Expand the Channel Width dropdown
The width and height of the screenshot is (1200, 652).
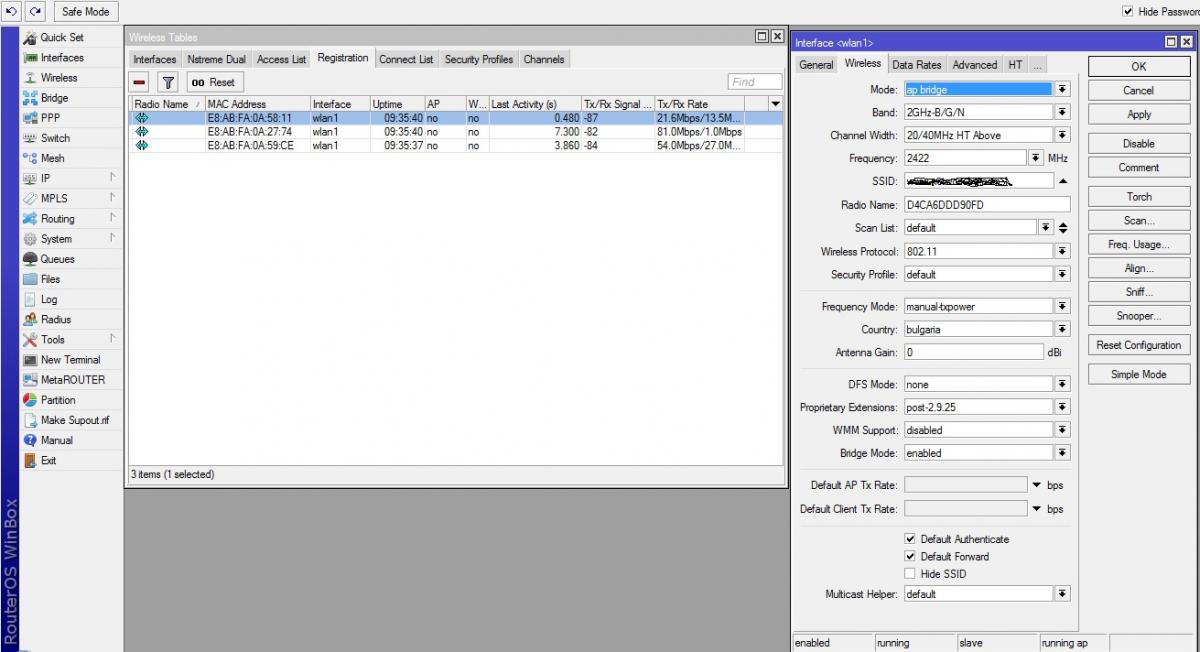tap(1062, 135)
